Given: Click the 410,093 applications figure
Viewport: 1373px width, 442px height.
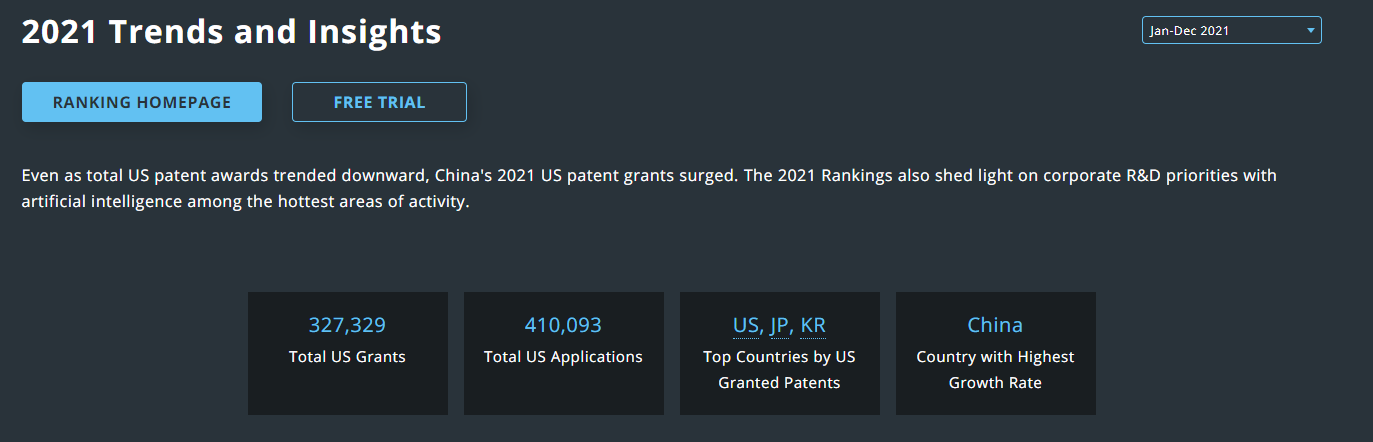Looking at the screenshot, I should point(563,325).
